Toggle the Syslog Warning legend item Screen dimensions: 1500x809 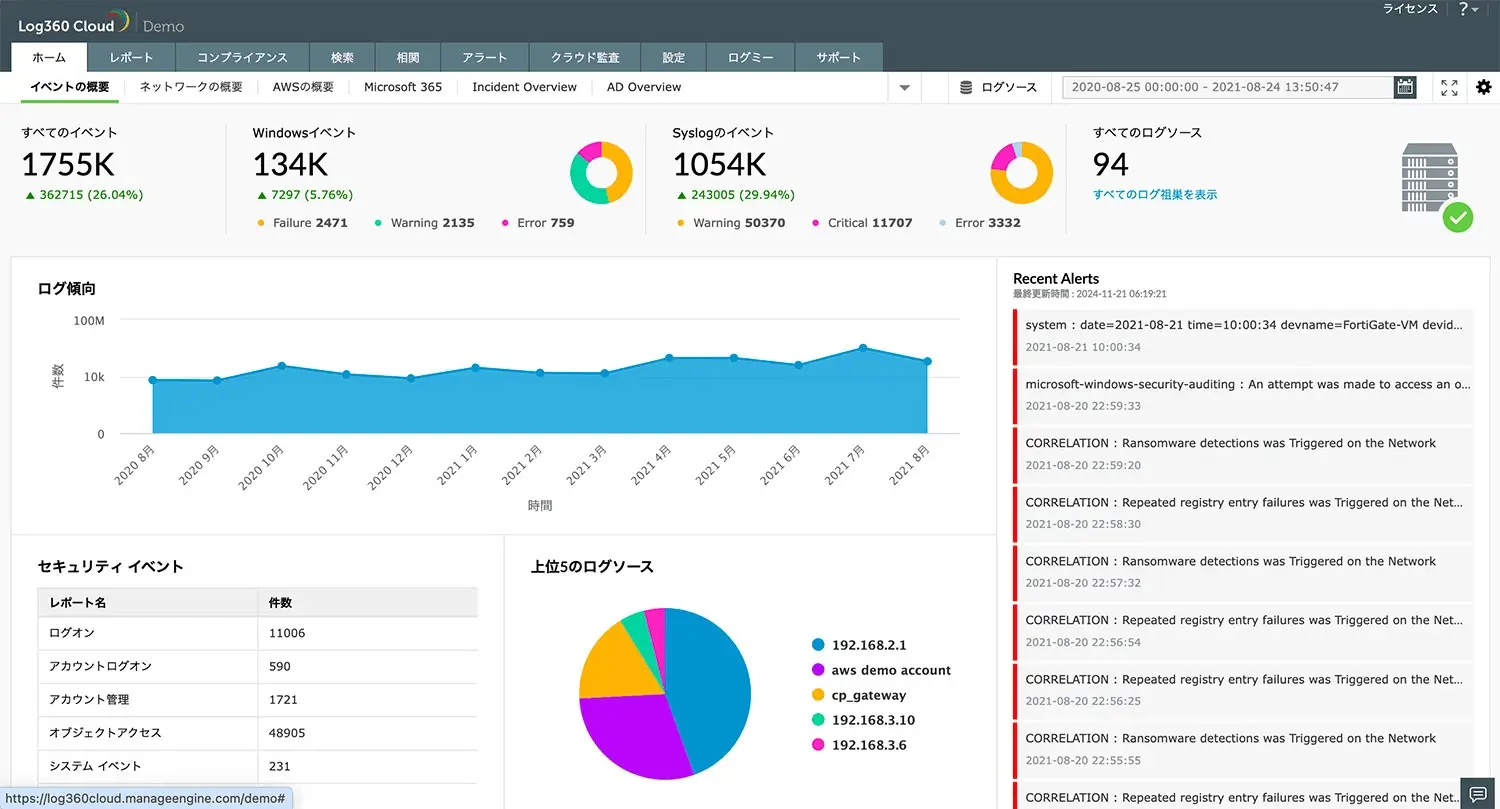click(732, 223)
